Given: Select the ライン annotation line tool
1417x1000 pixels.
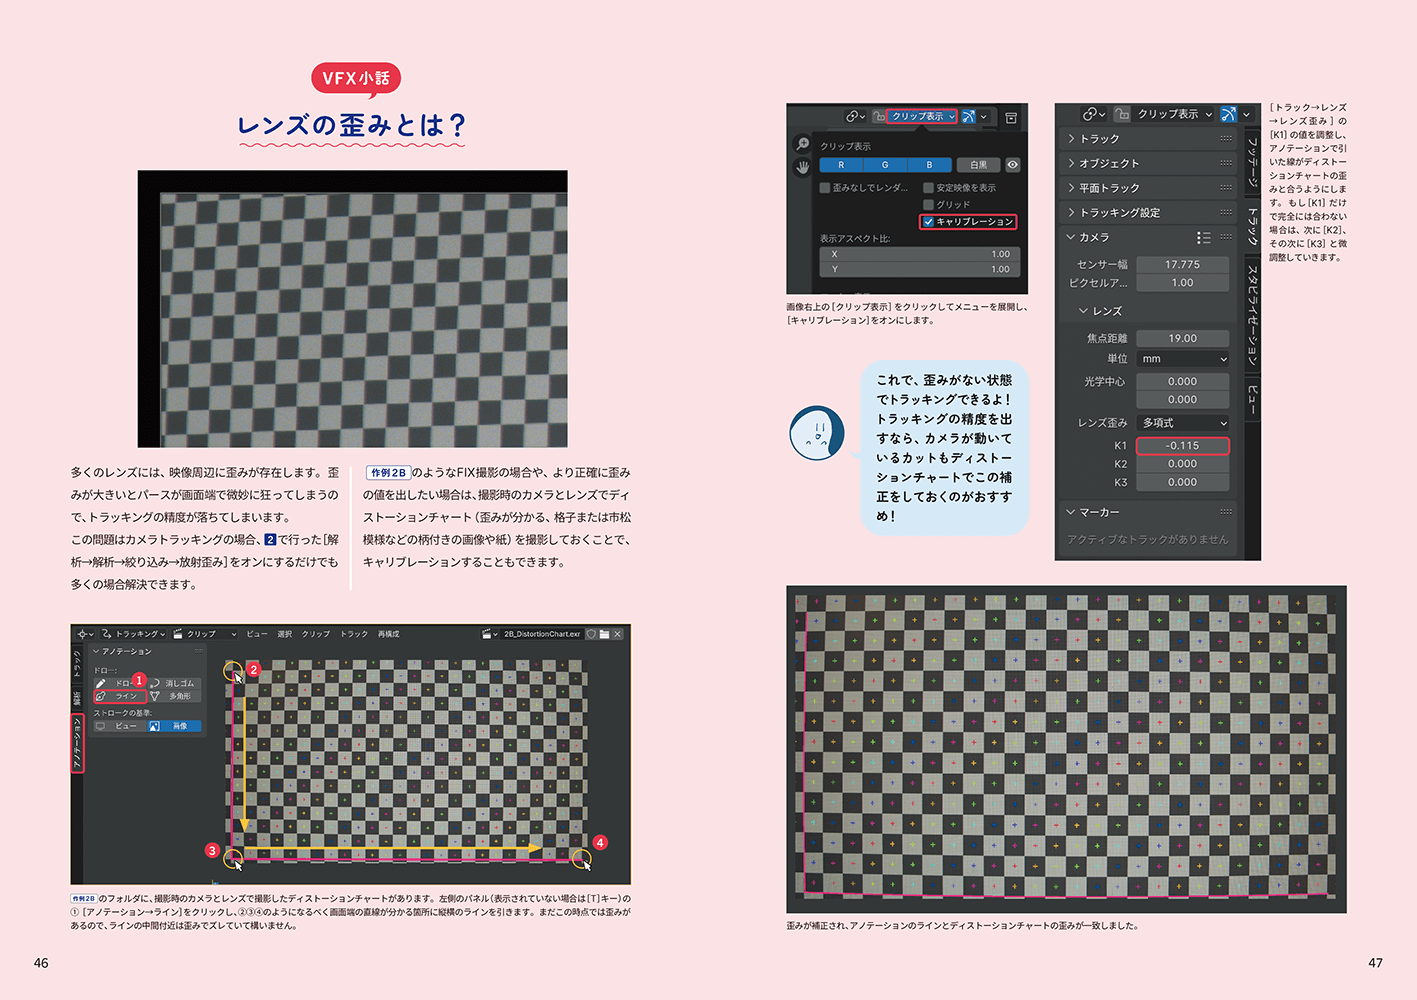Looking at the screenshot, I should pyautogui.click(x=120, y=696).
